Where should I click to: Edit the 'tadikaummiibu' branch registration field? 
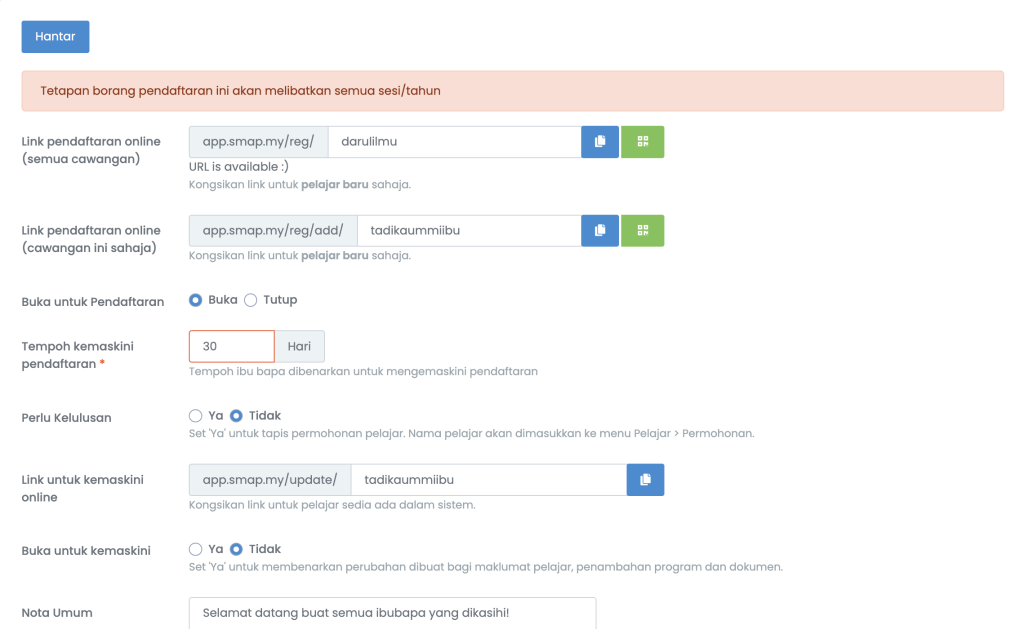tap(468, 231)
